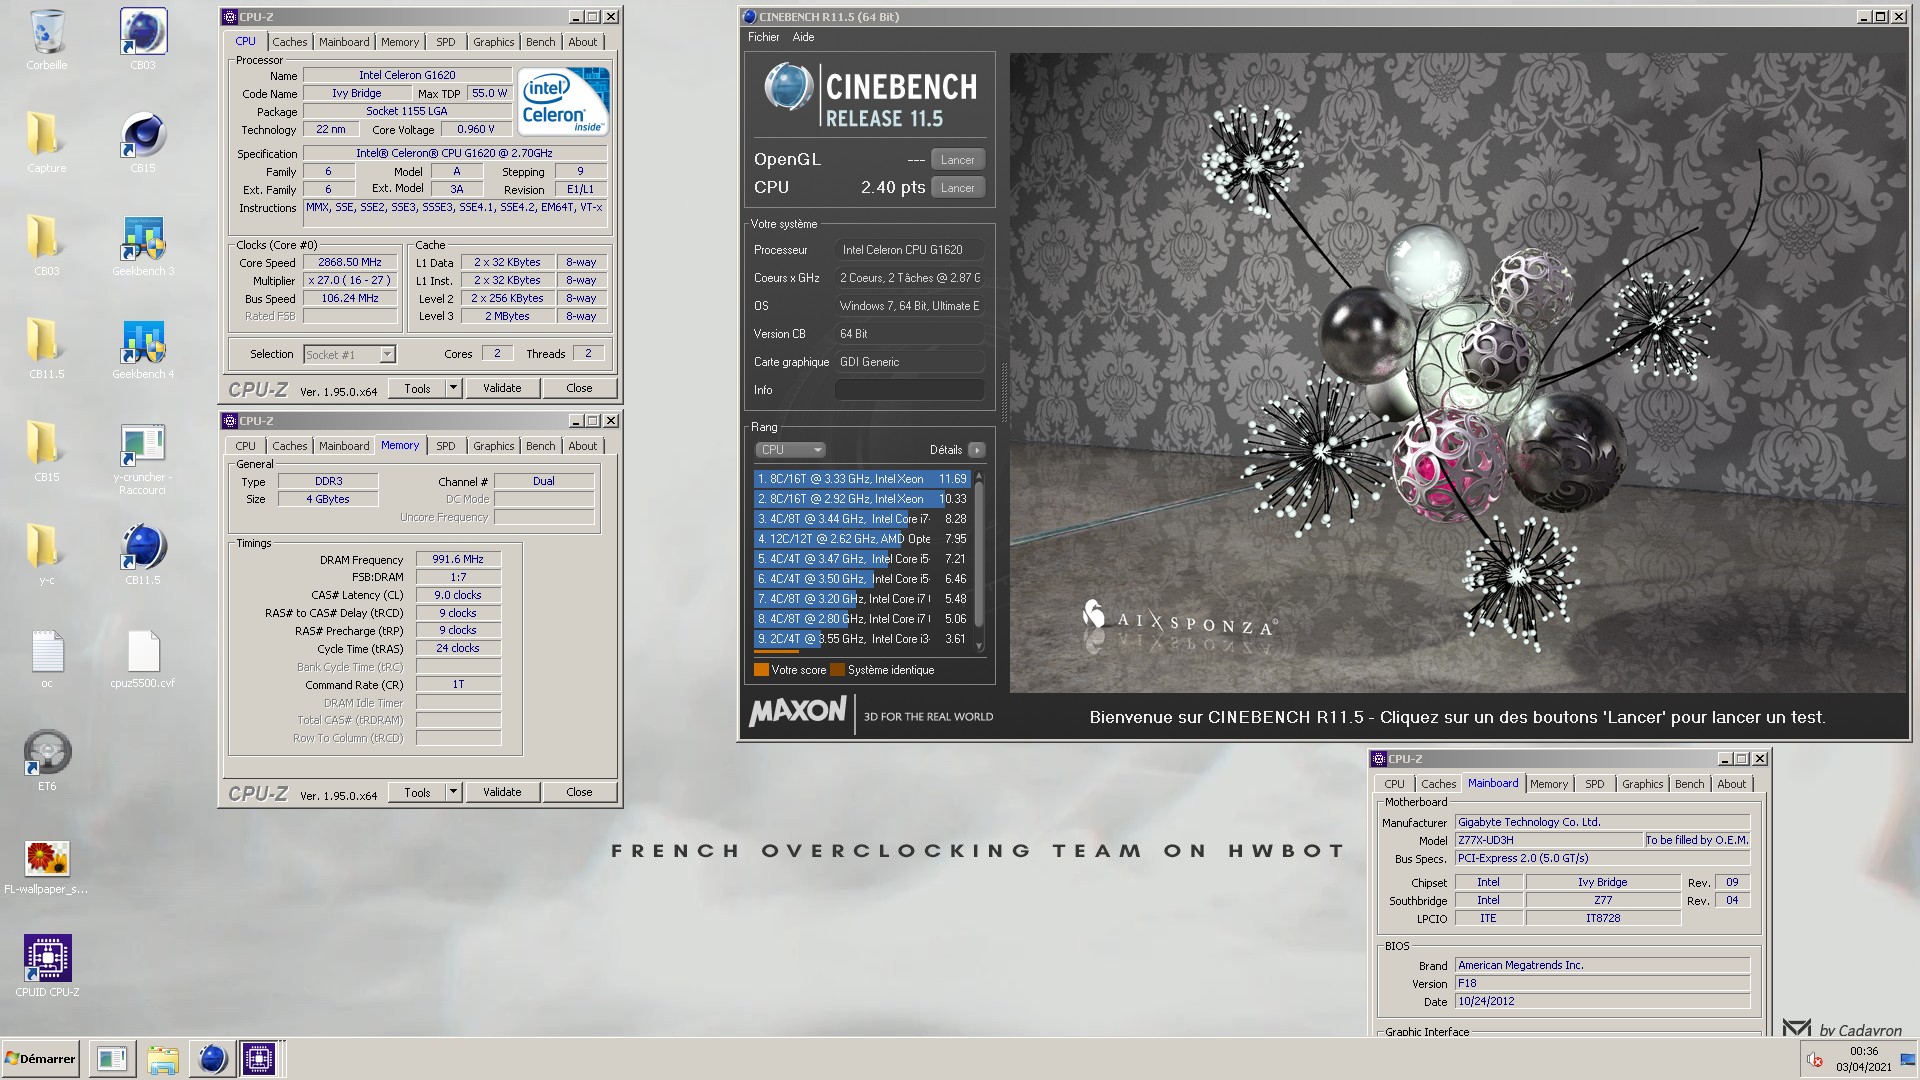This screenshot has width=1920, height=1080.
Task: Select ranking row 12C/12T @ 2.62 GHz AMD
Action: [862, 539]
